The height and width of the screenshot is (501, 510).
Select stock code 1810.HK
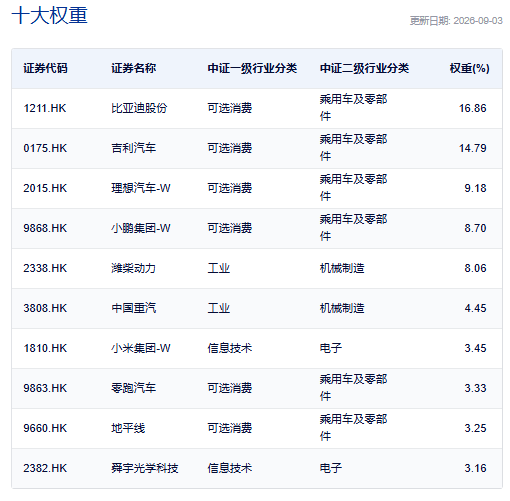point(45,348)
